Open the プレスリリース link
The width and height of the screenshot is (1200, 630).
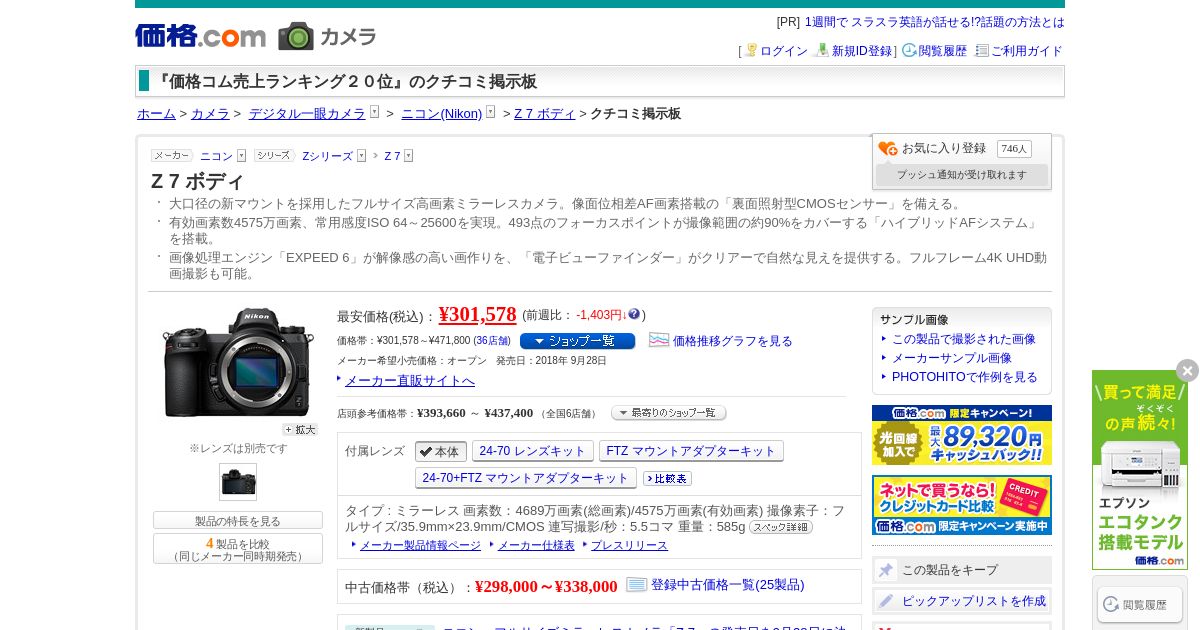click(629, 545)
